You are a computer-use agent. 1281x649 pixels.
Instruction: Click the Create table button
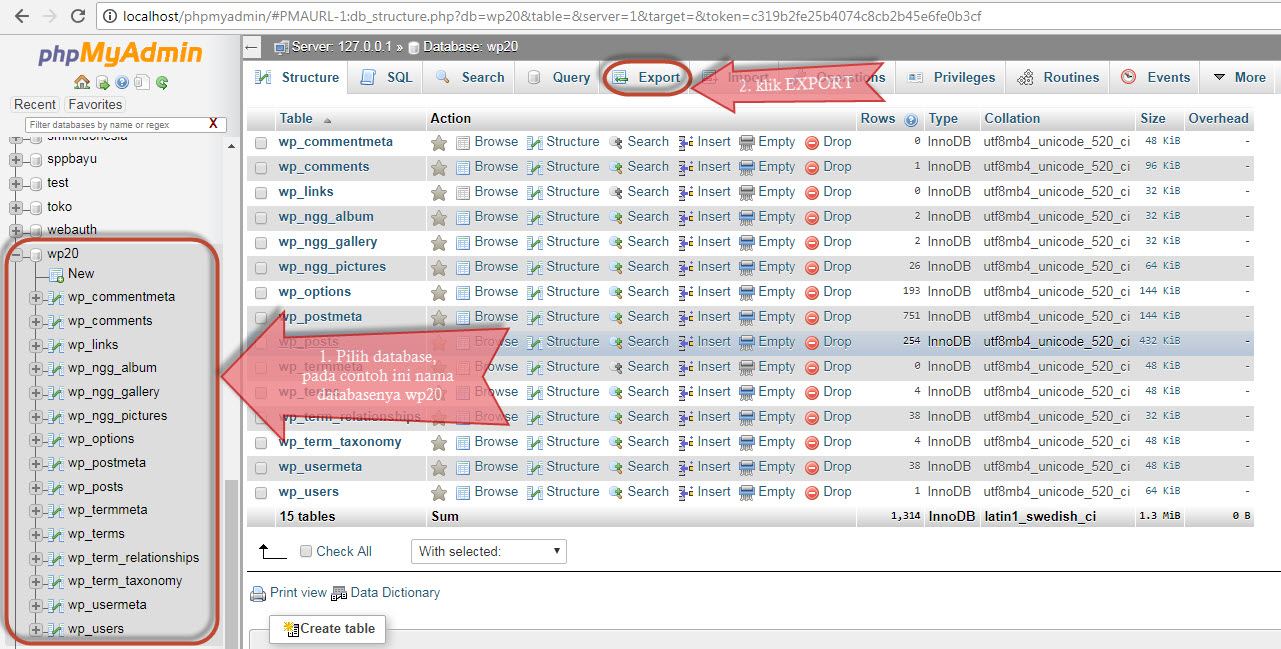[x=329, y=629]
